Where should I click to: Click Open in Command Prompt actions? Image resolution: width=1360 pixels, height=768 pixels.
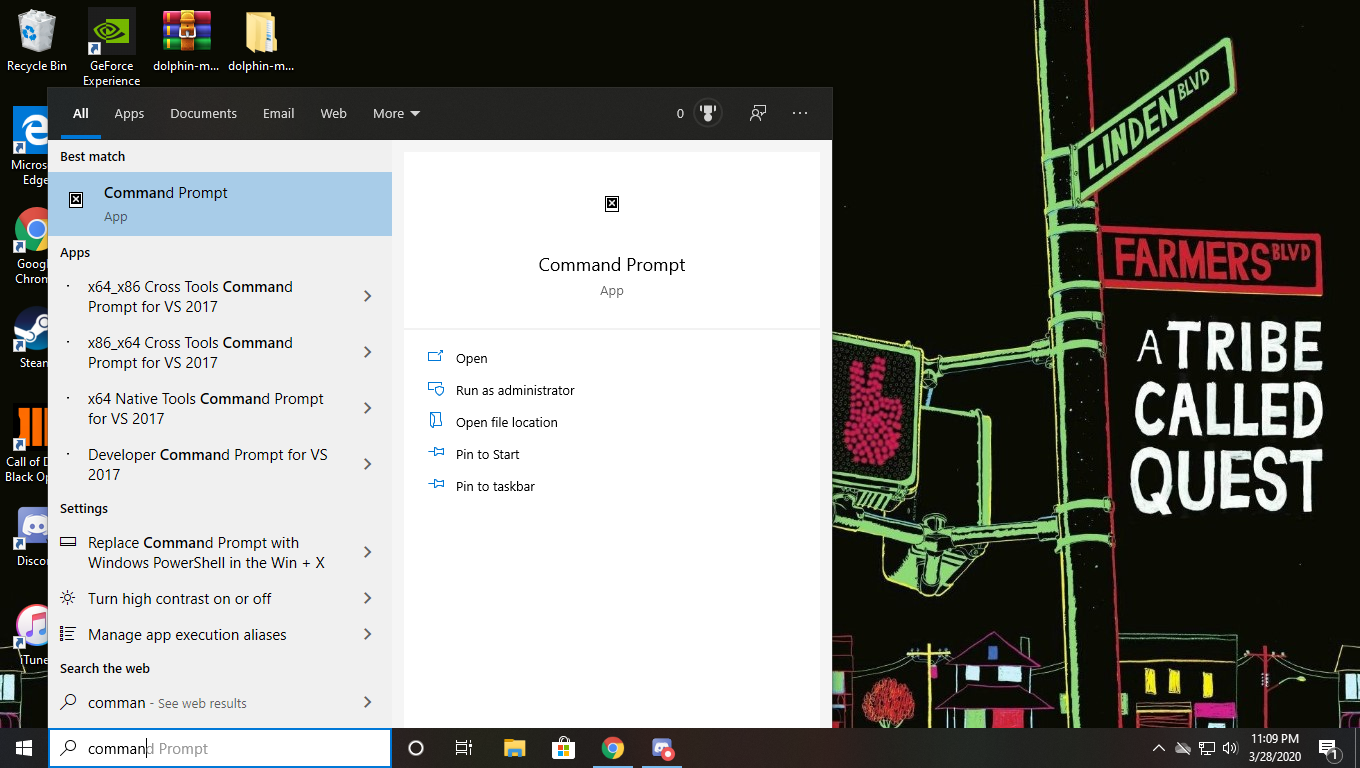tap(471, 358)
